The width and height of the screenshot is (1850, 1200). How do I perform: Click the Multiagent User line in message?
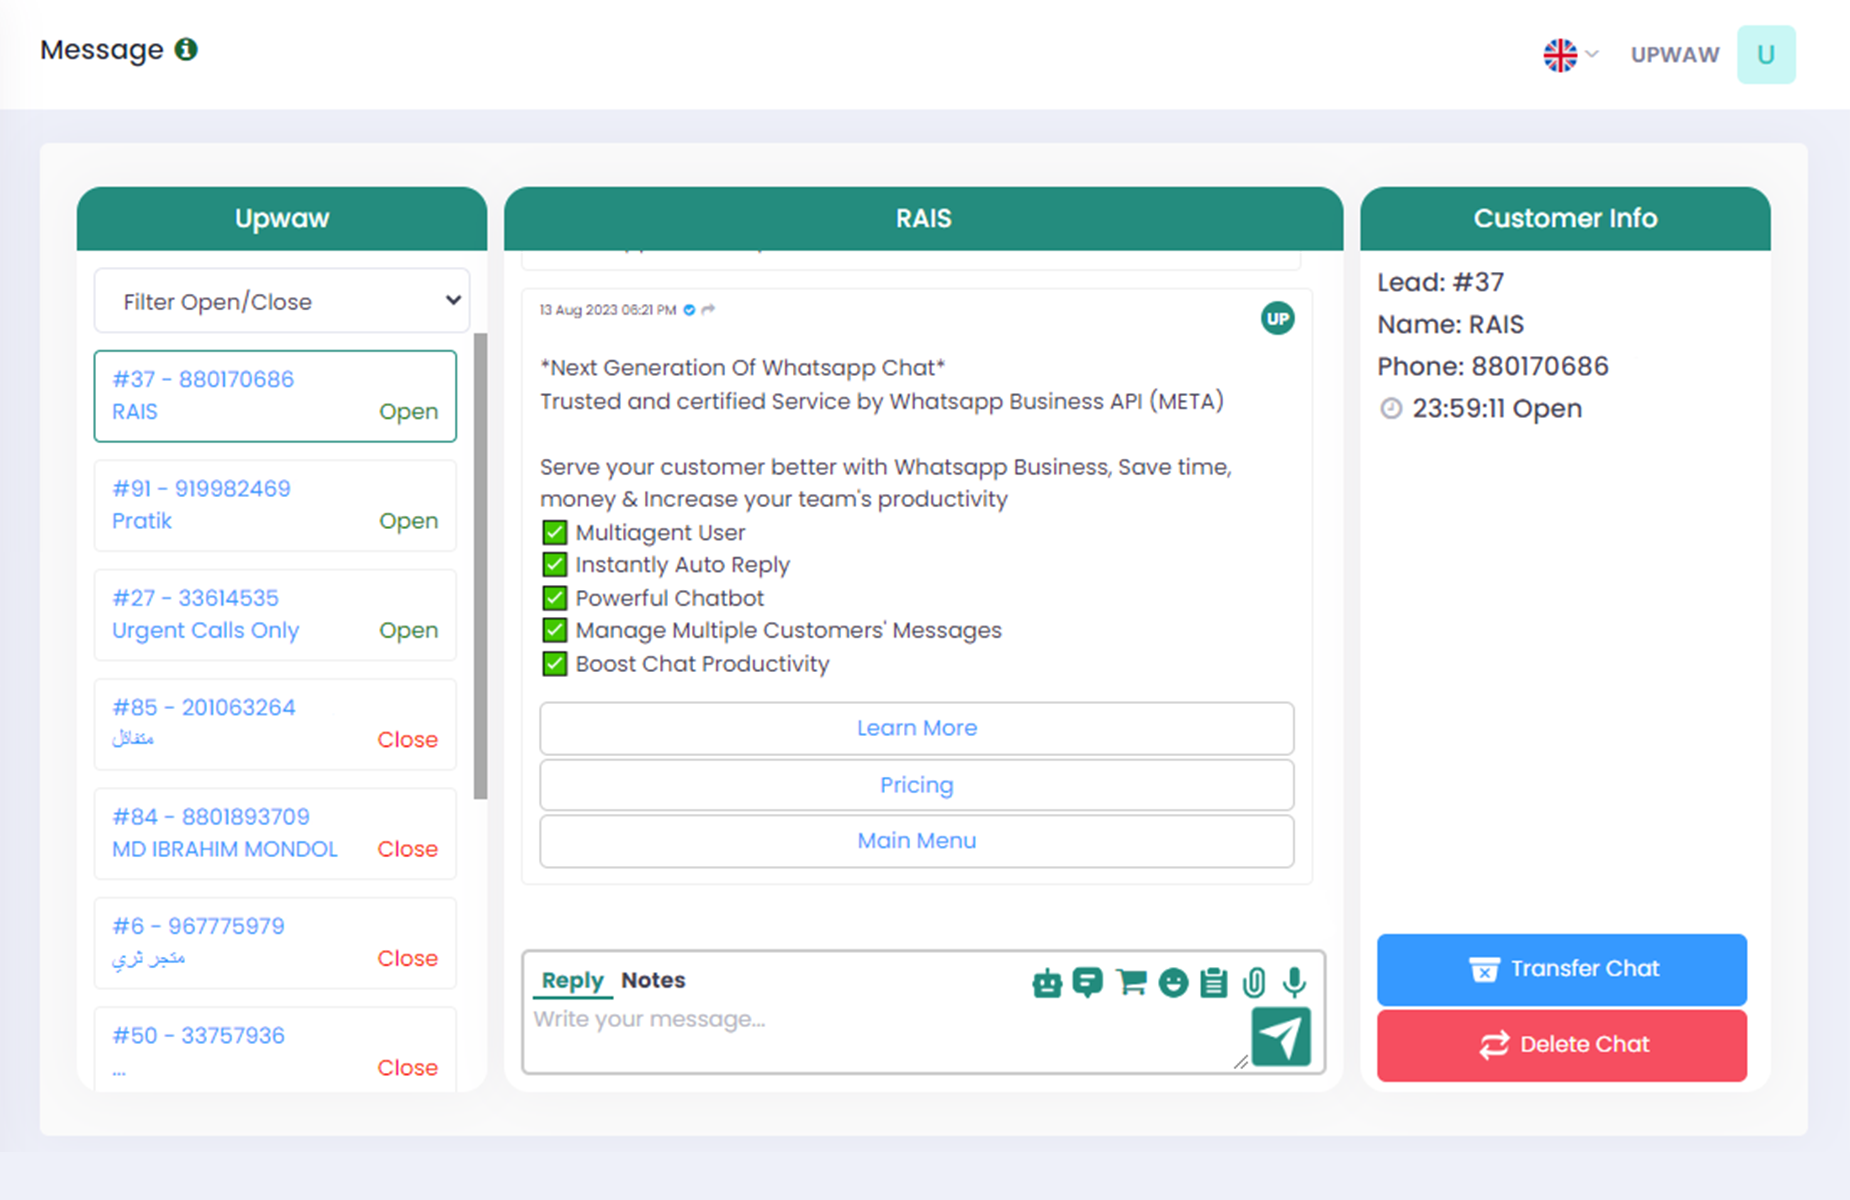point(660,533)
